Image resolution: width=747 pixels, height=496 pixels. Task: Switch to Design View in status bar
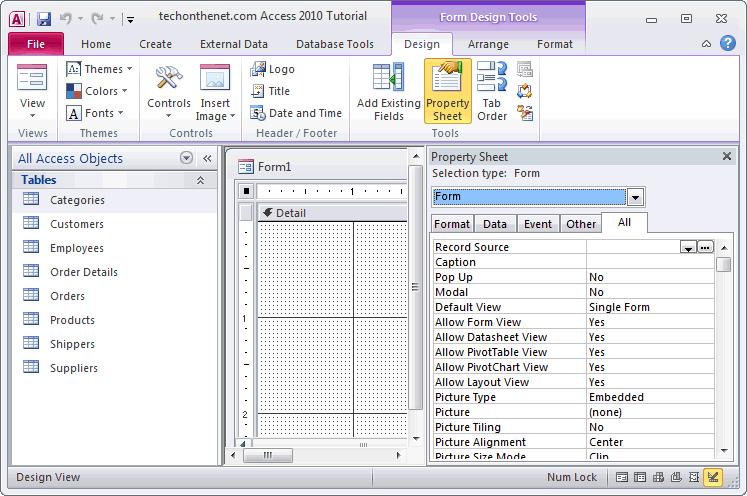point(713,478)
